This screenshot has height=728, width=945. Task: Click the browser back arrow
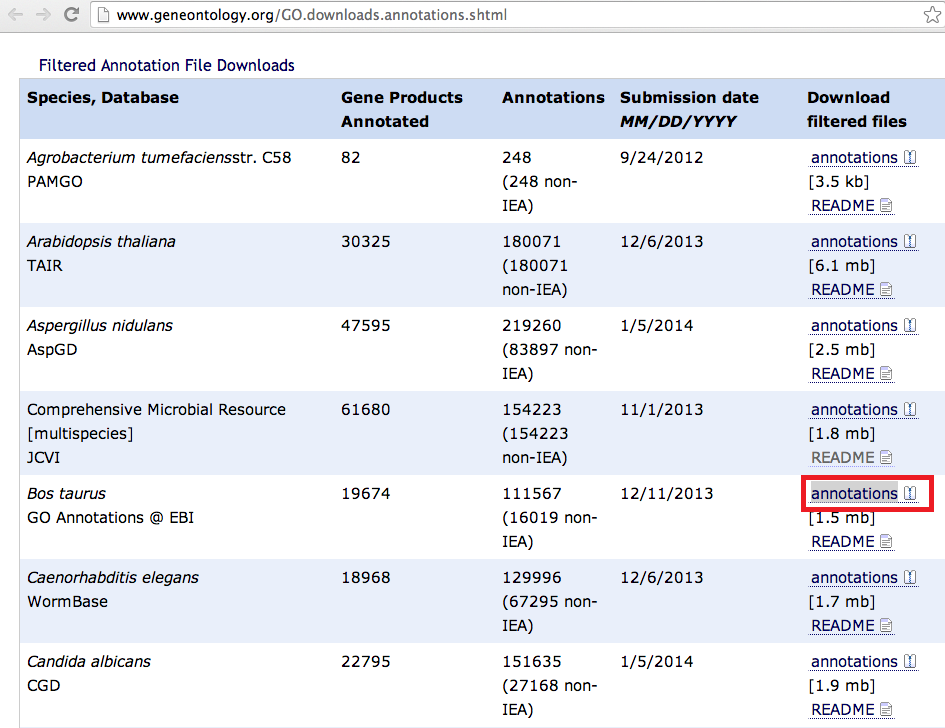[x=16, y=15]
